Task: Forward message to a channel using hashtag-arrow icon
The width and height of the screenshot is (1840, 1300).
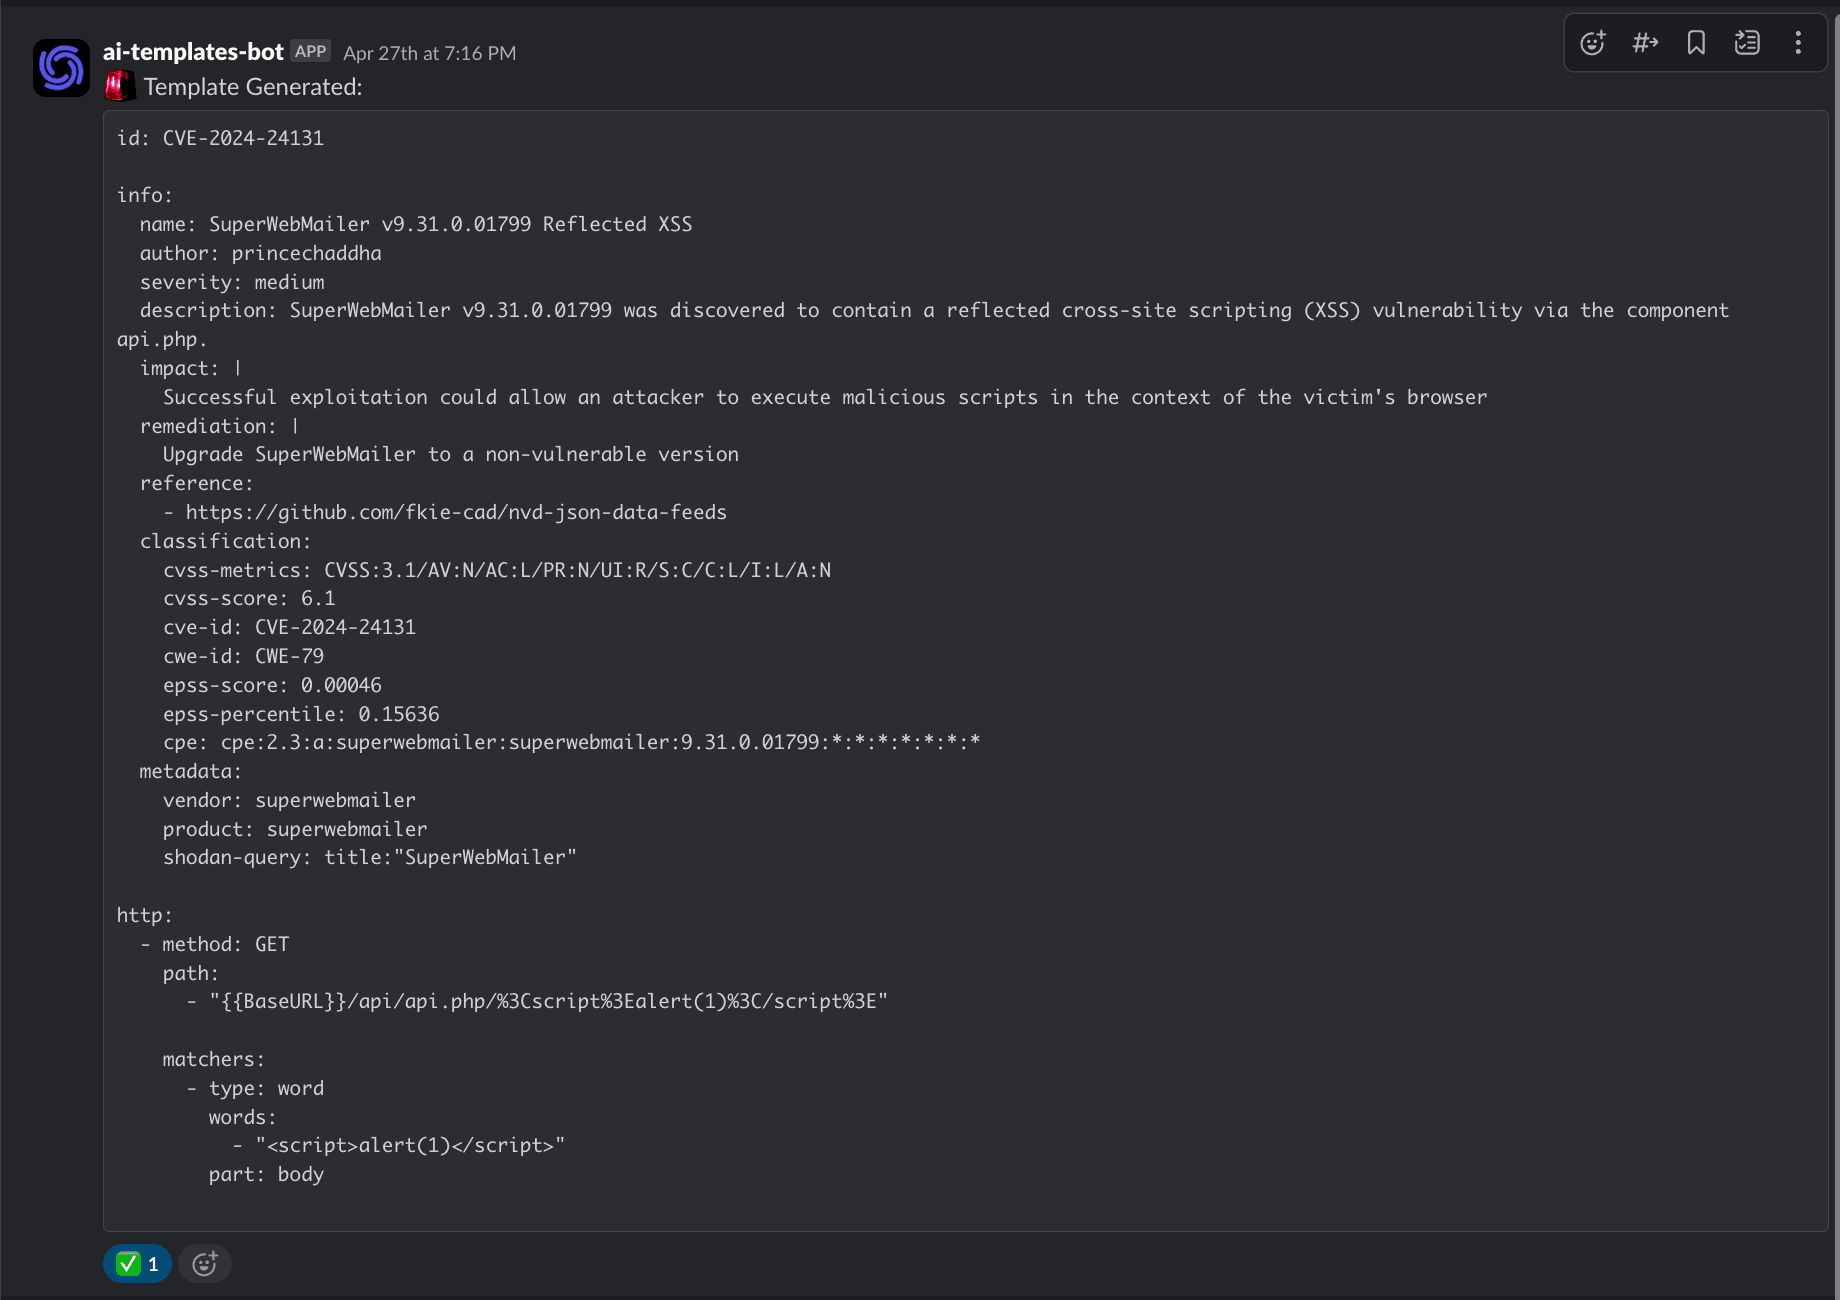Action: pyautogui.click(x=1645, y=43)
